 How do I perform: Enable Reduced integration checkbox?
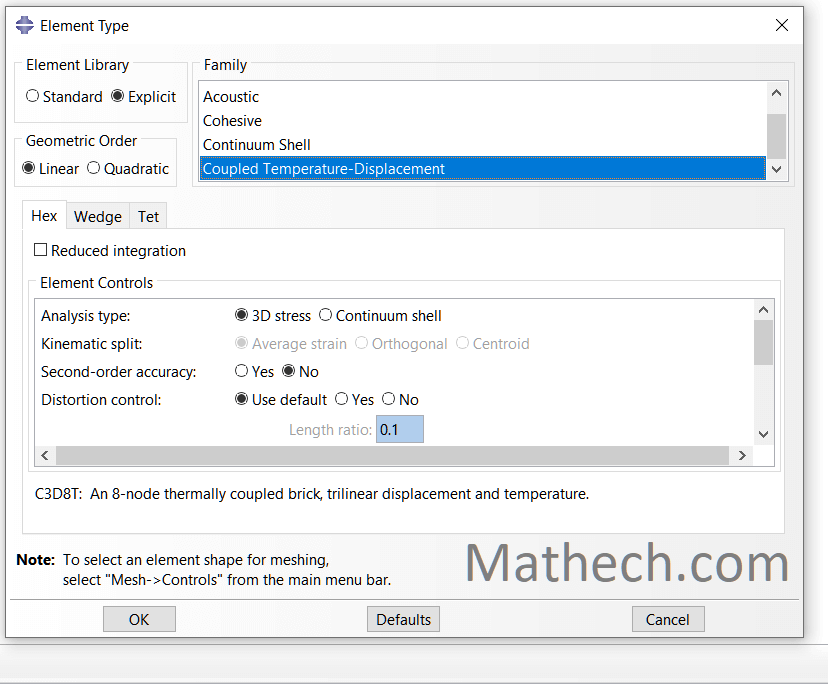point(41,250)
